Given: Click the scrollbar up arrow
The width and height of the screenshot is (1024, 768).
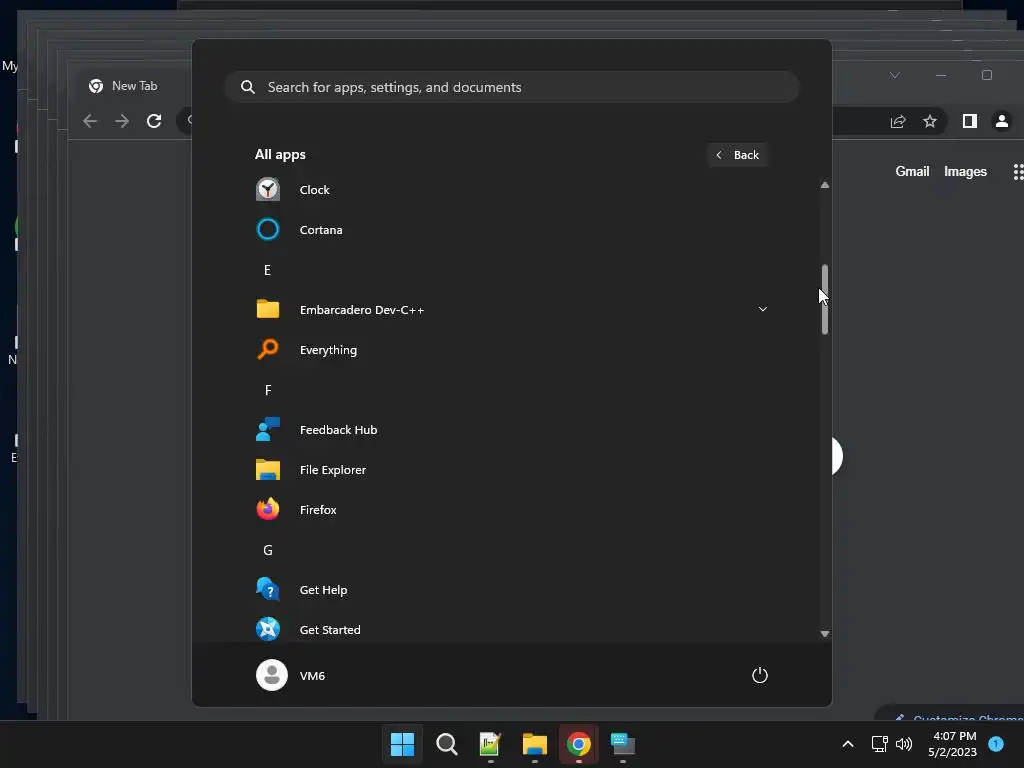Looking at the screenshot, I should pos(825,185).
